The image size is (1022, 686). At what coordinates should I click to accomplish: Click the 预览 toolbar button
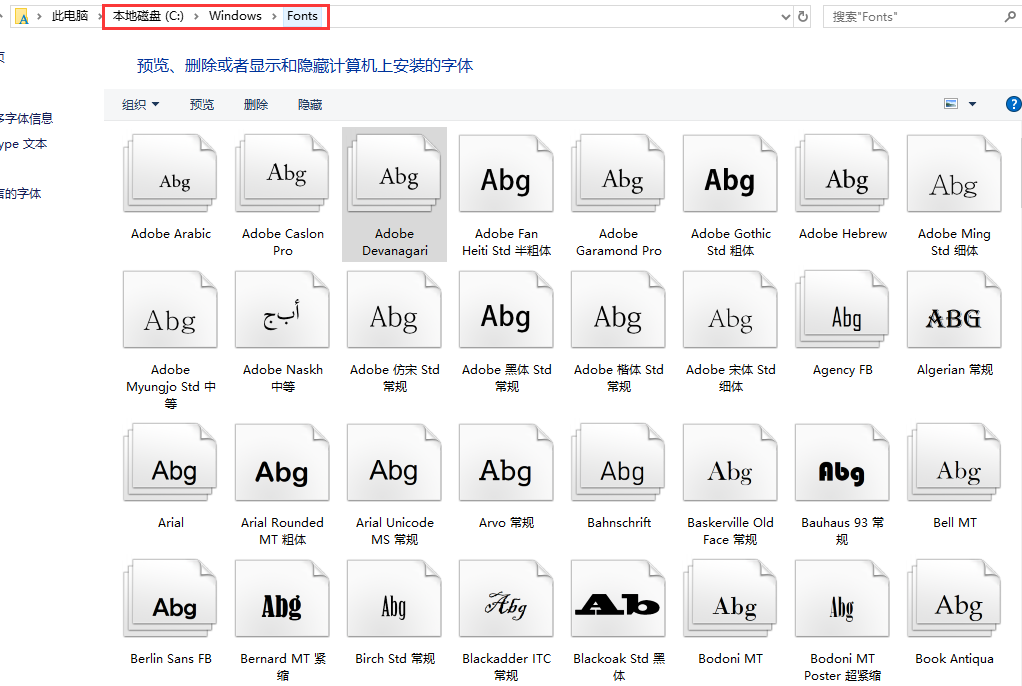point(201,104)
